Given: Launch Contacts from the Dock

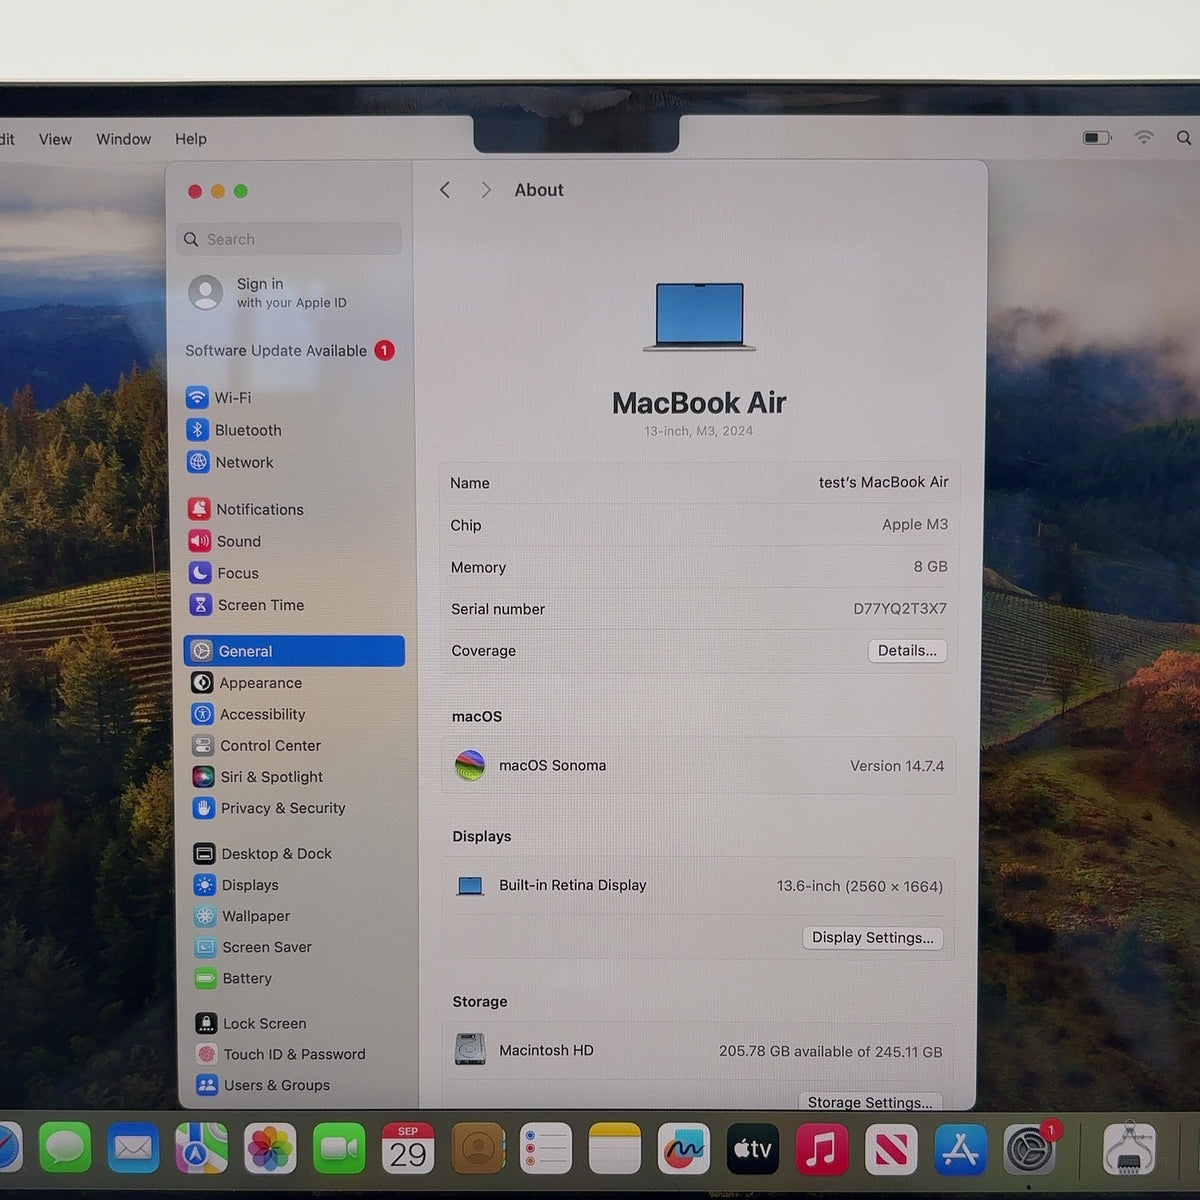Looking at the screenshot, I should coord(477,1148).
